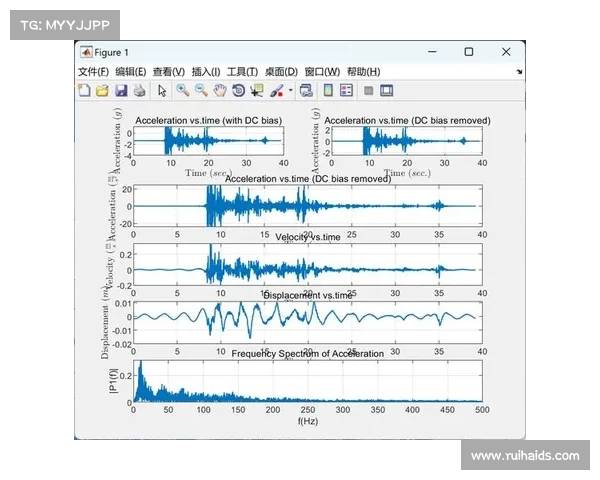Select the Rotate 3D tool
This screenshot has width=600, height=480.
[x=238, y=90]
